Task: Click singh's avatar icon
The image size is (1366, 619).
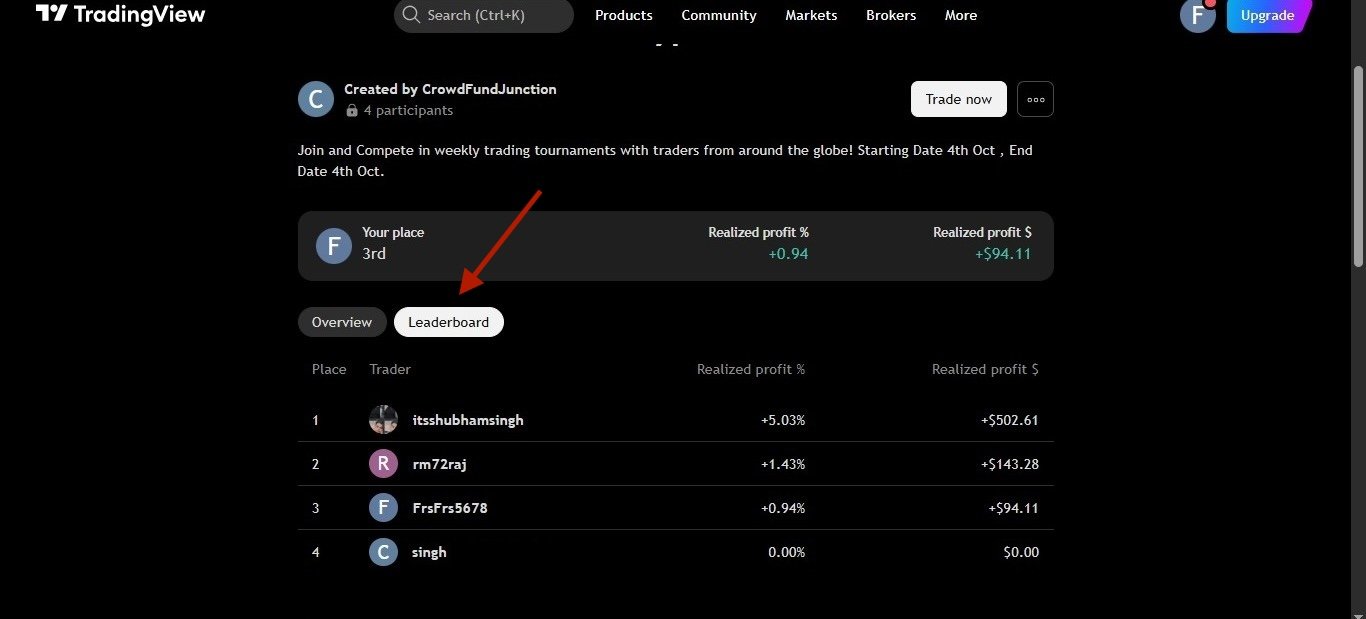Action: (x=383, y=552)
